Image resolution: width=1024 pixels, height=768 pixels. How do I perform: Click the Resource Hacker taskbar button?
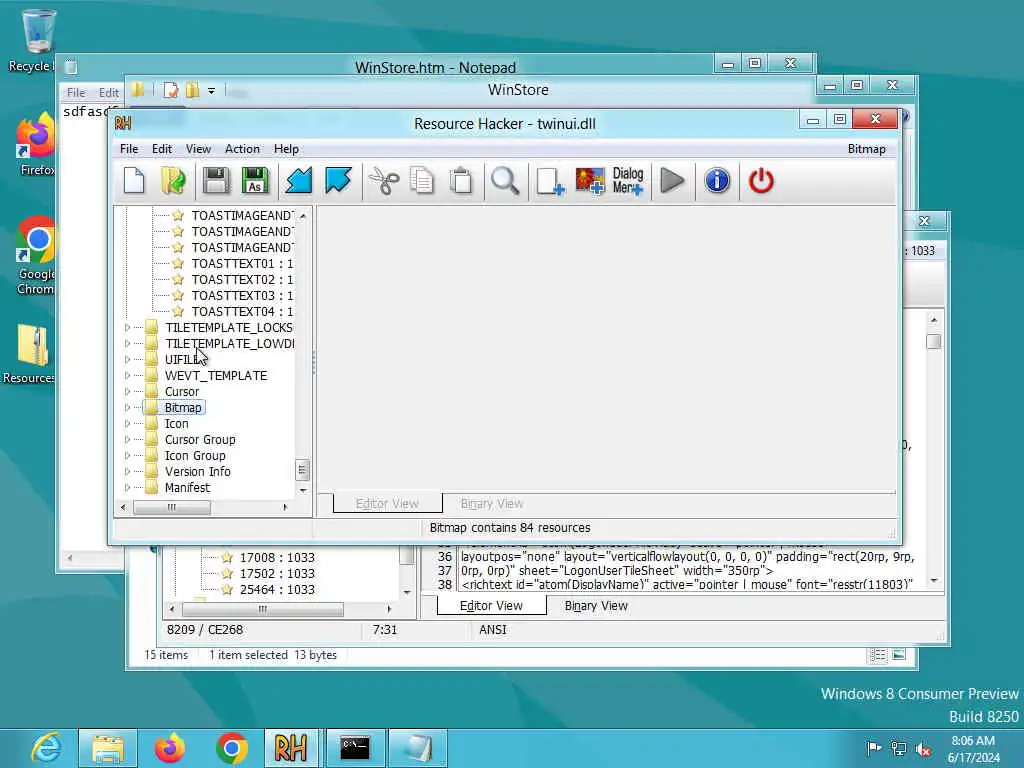pos(291,748)
